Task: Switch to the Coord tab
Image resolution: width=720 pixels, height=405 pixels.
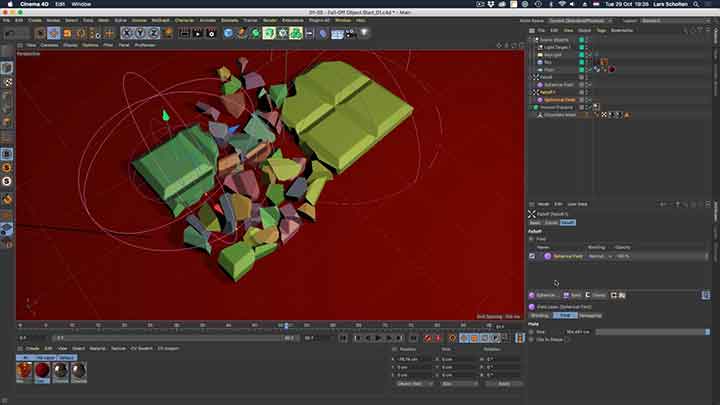Action: [x=551, y=223]
